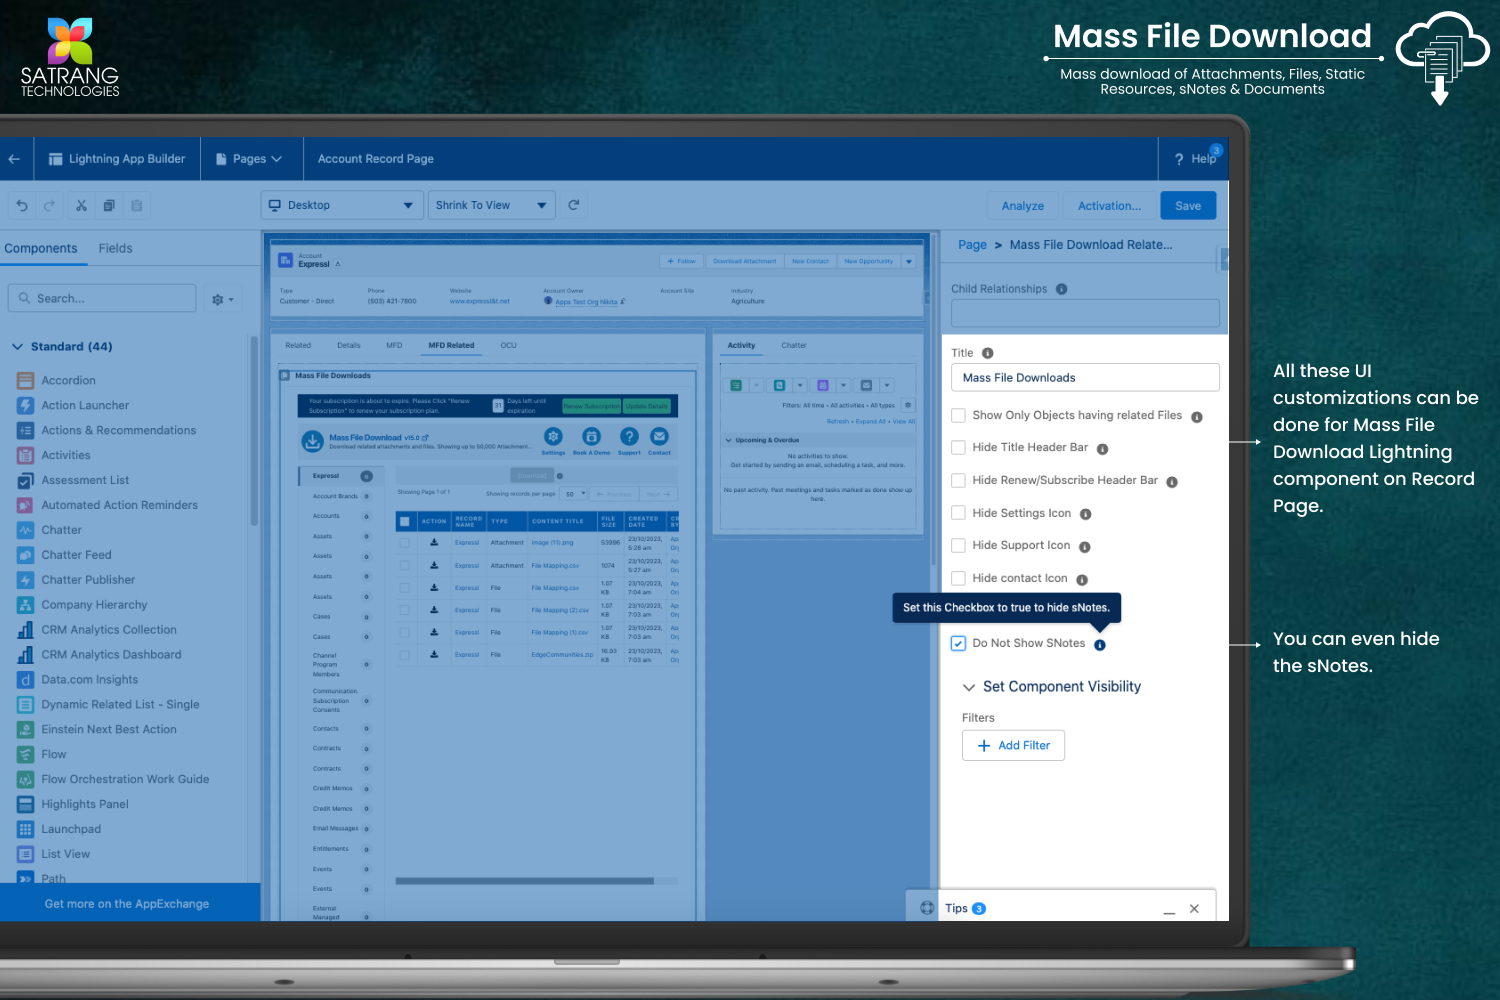Click the Add Filter button
Viewport: 1500px width, 1000px height.
click(x=1013, y=746)
